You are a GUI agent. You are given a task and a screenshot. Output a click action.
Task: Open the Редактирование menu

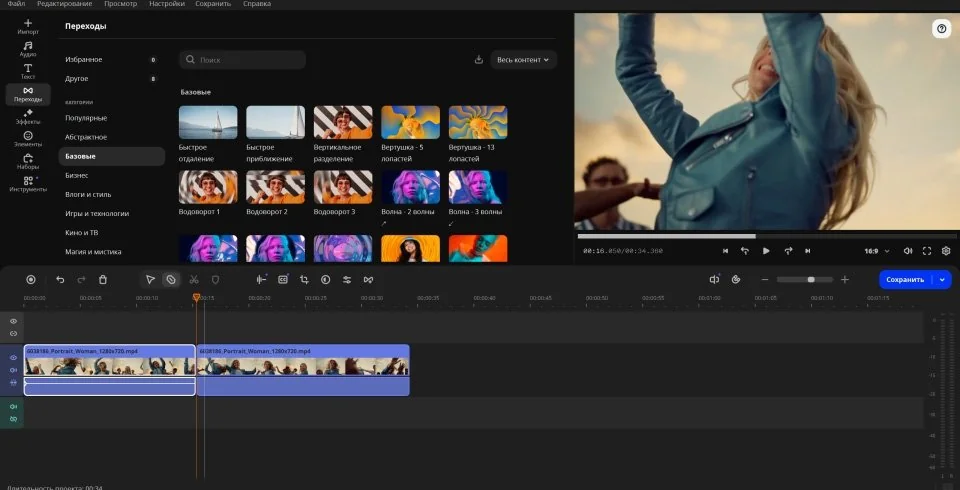tap(64, 4)
